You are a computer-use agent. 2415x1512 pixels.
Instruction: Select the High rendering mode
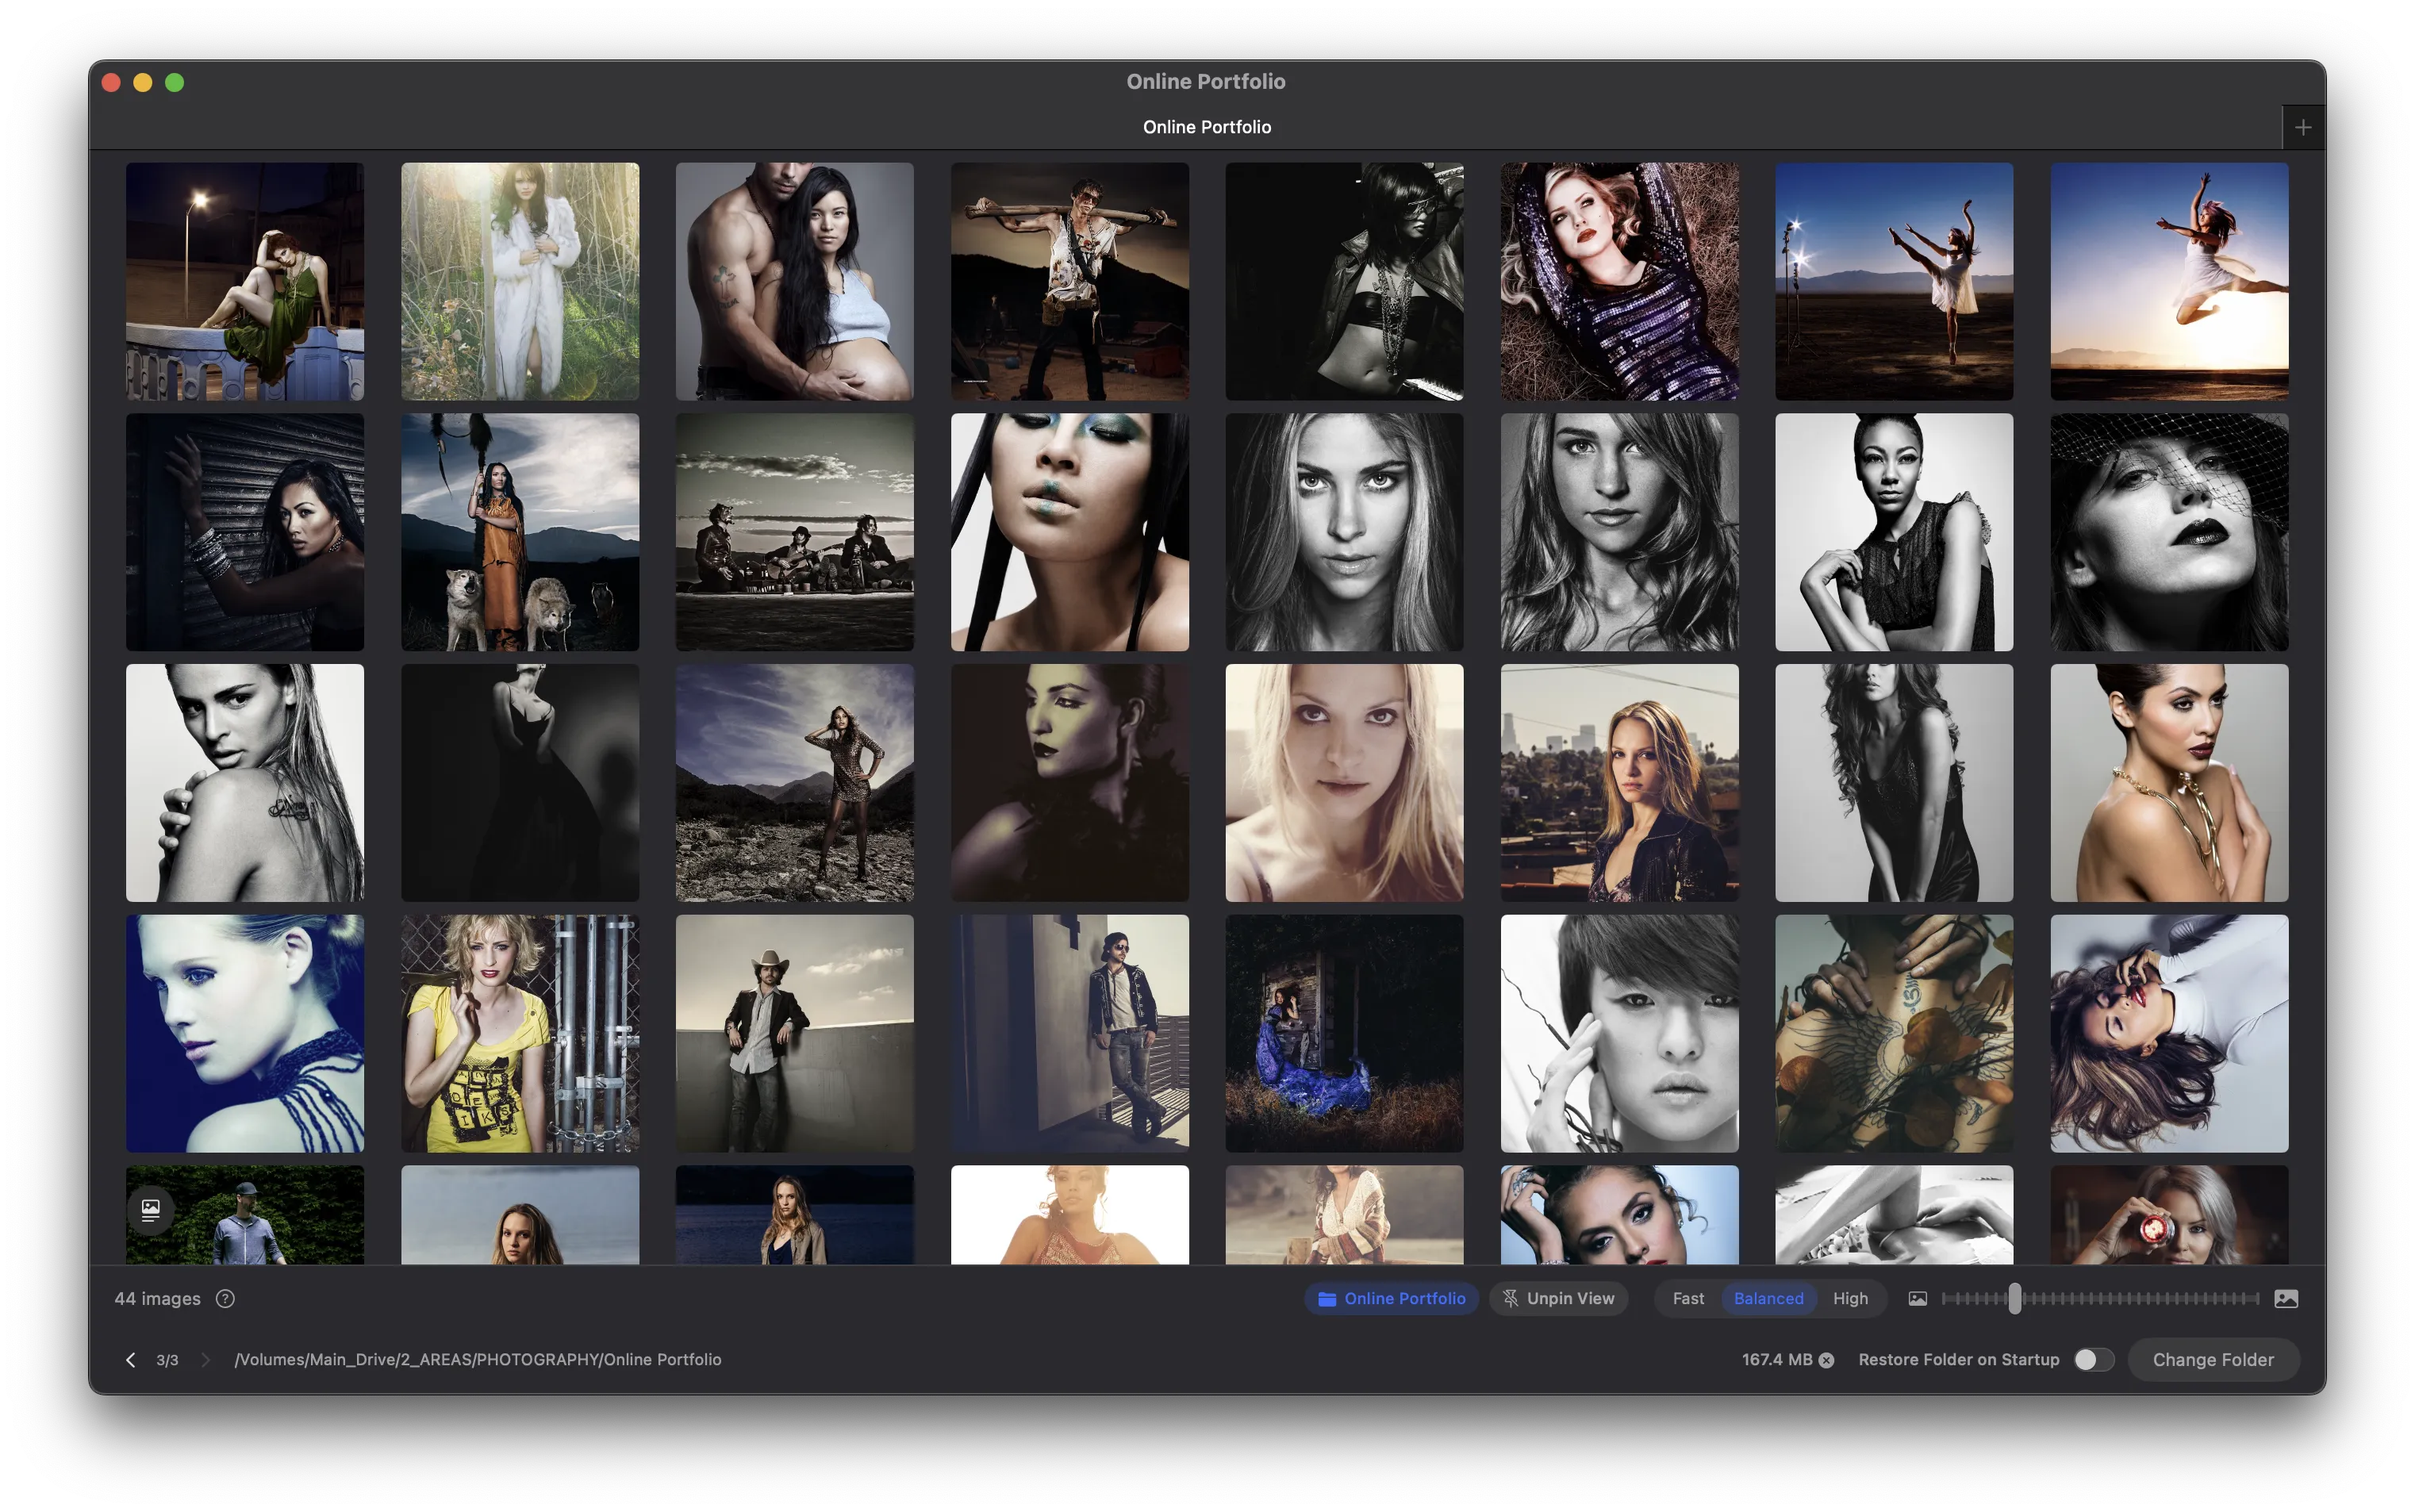click(1850, 1298)
